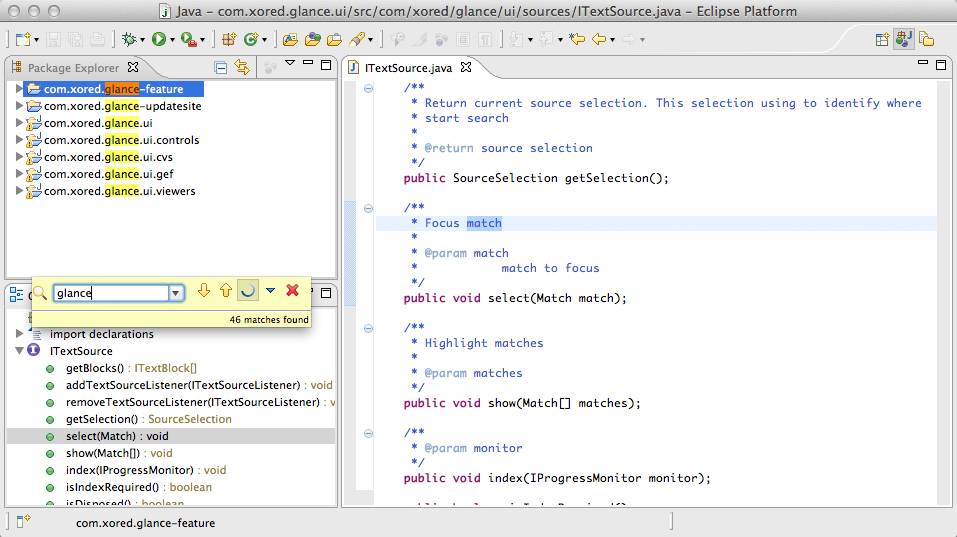Screen dimensions: 957x537
Task: Click the Next Annotation toolbar icon
Action: [x=516, y=40]
